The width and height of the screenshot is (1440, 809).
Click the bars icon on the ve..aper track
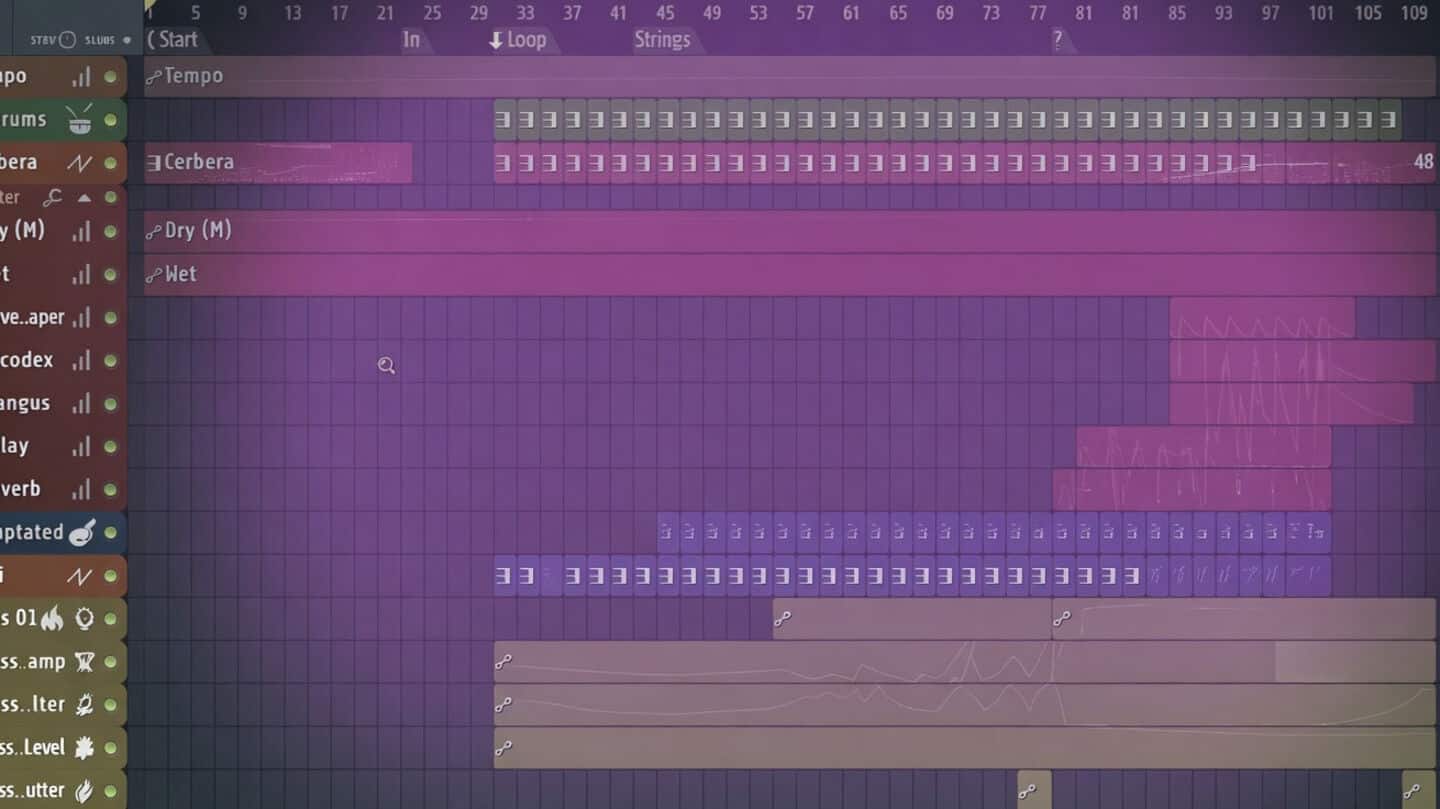(81, 318)
